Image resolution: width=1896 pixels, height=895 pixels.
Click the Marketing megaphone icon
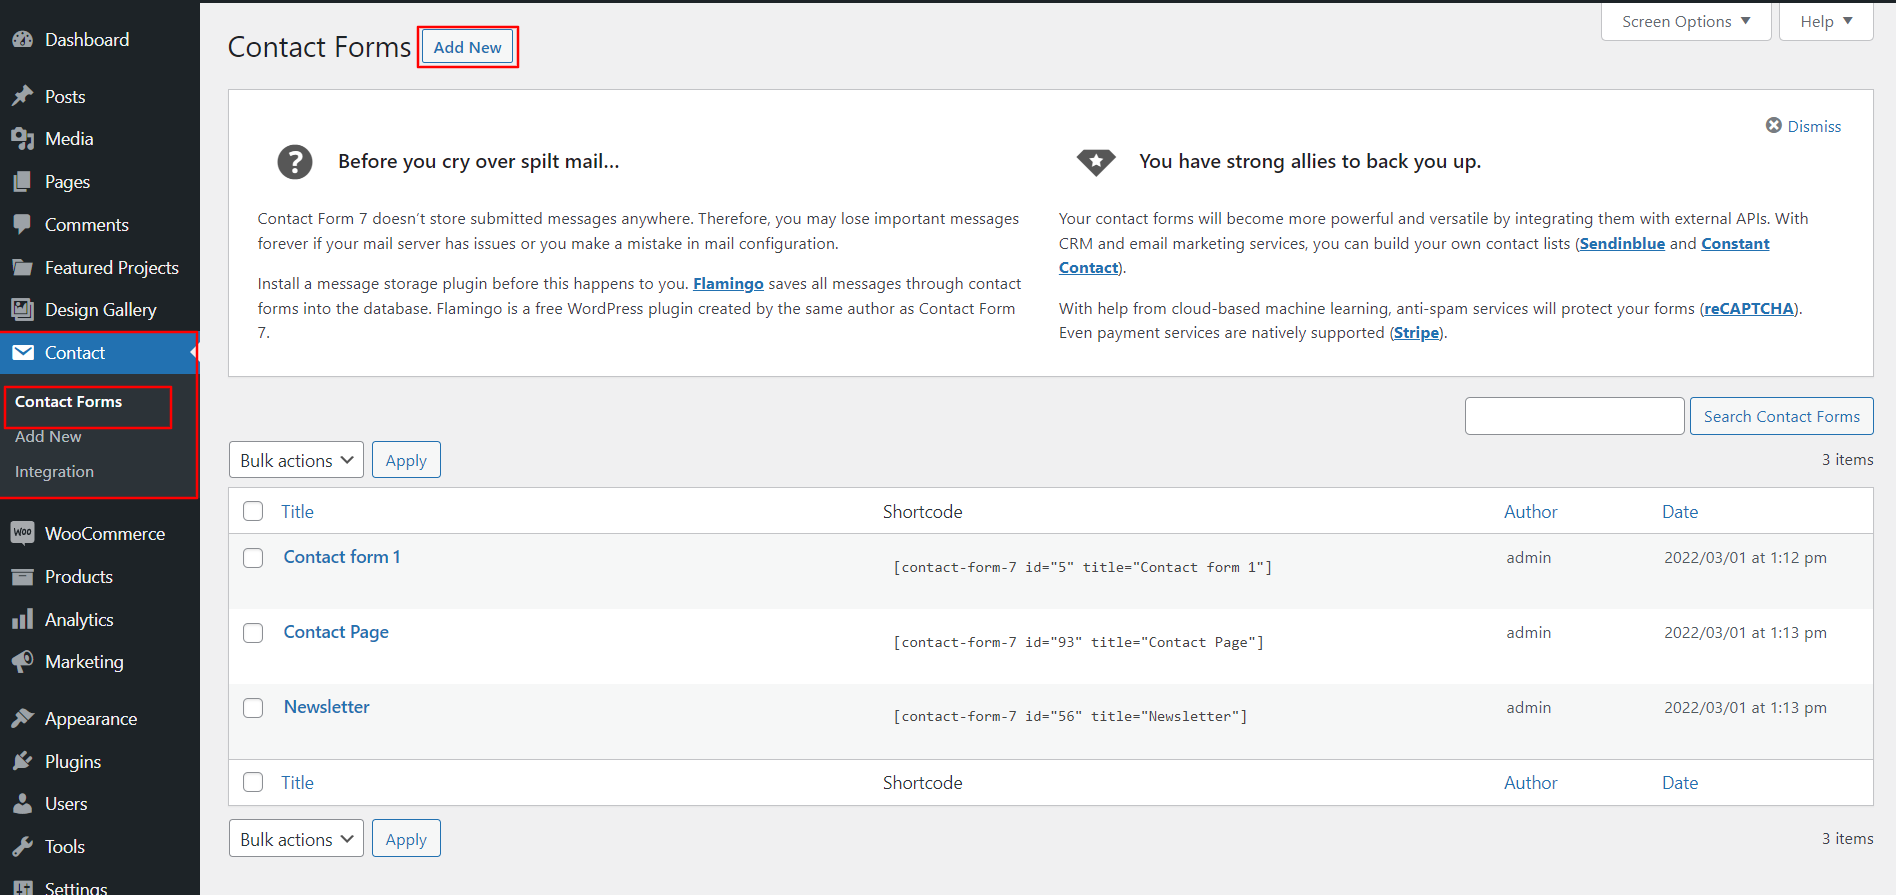pyautogui.click(x=22, y=662)
